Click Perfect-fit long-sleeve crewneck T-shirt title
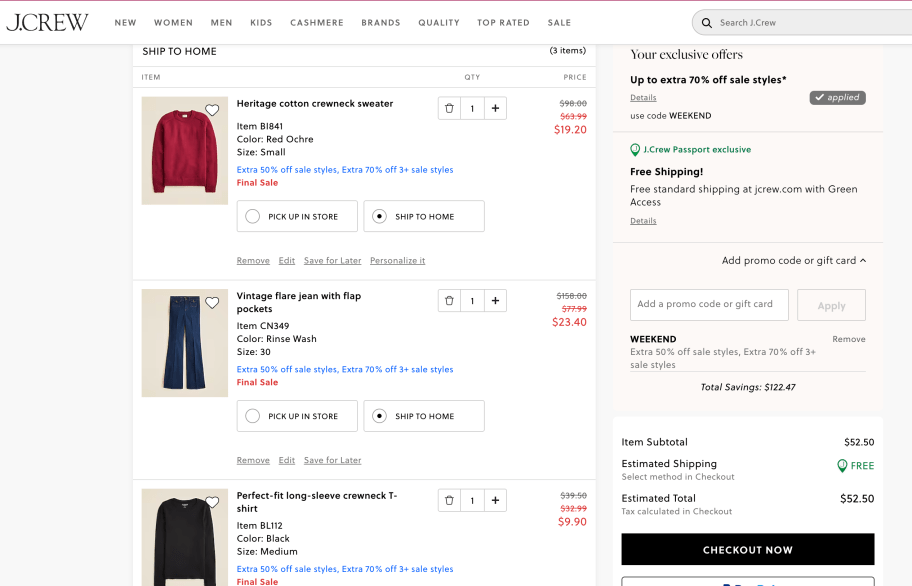Image resolution: width=912 pixels, height=586 pixels. pos(317,502)
